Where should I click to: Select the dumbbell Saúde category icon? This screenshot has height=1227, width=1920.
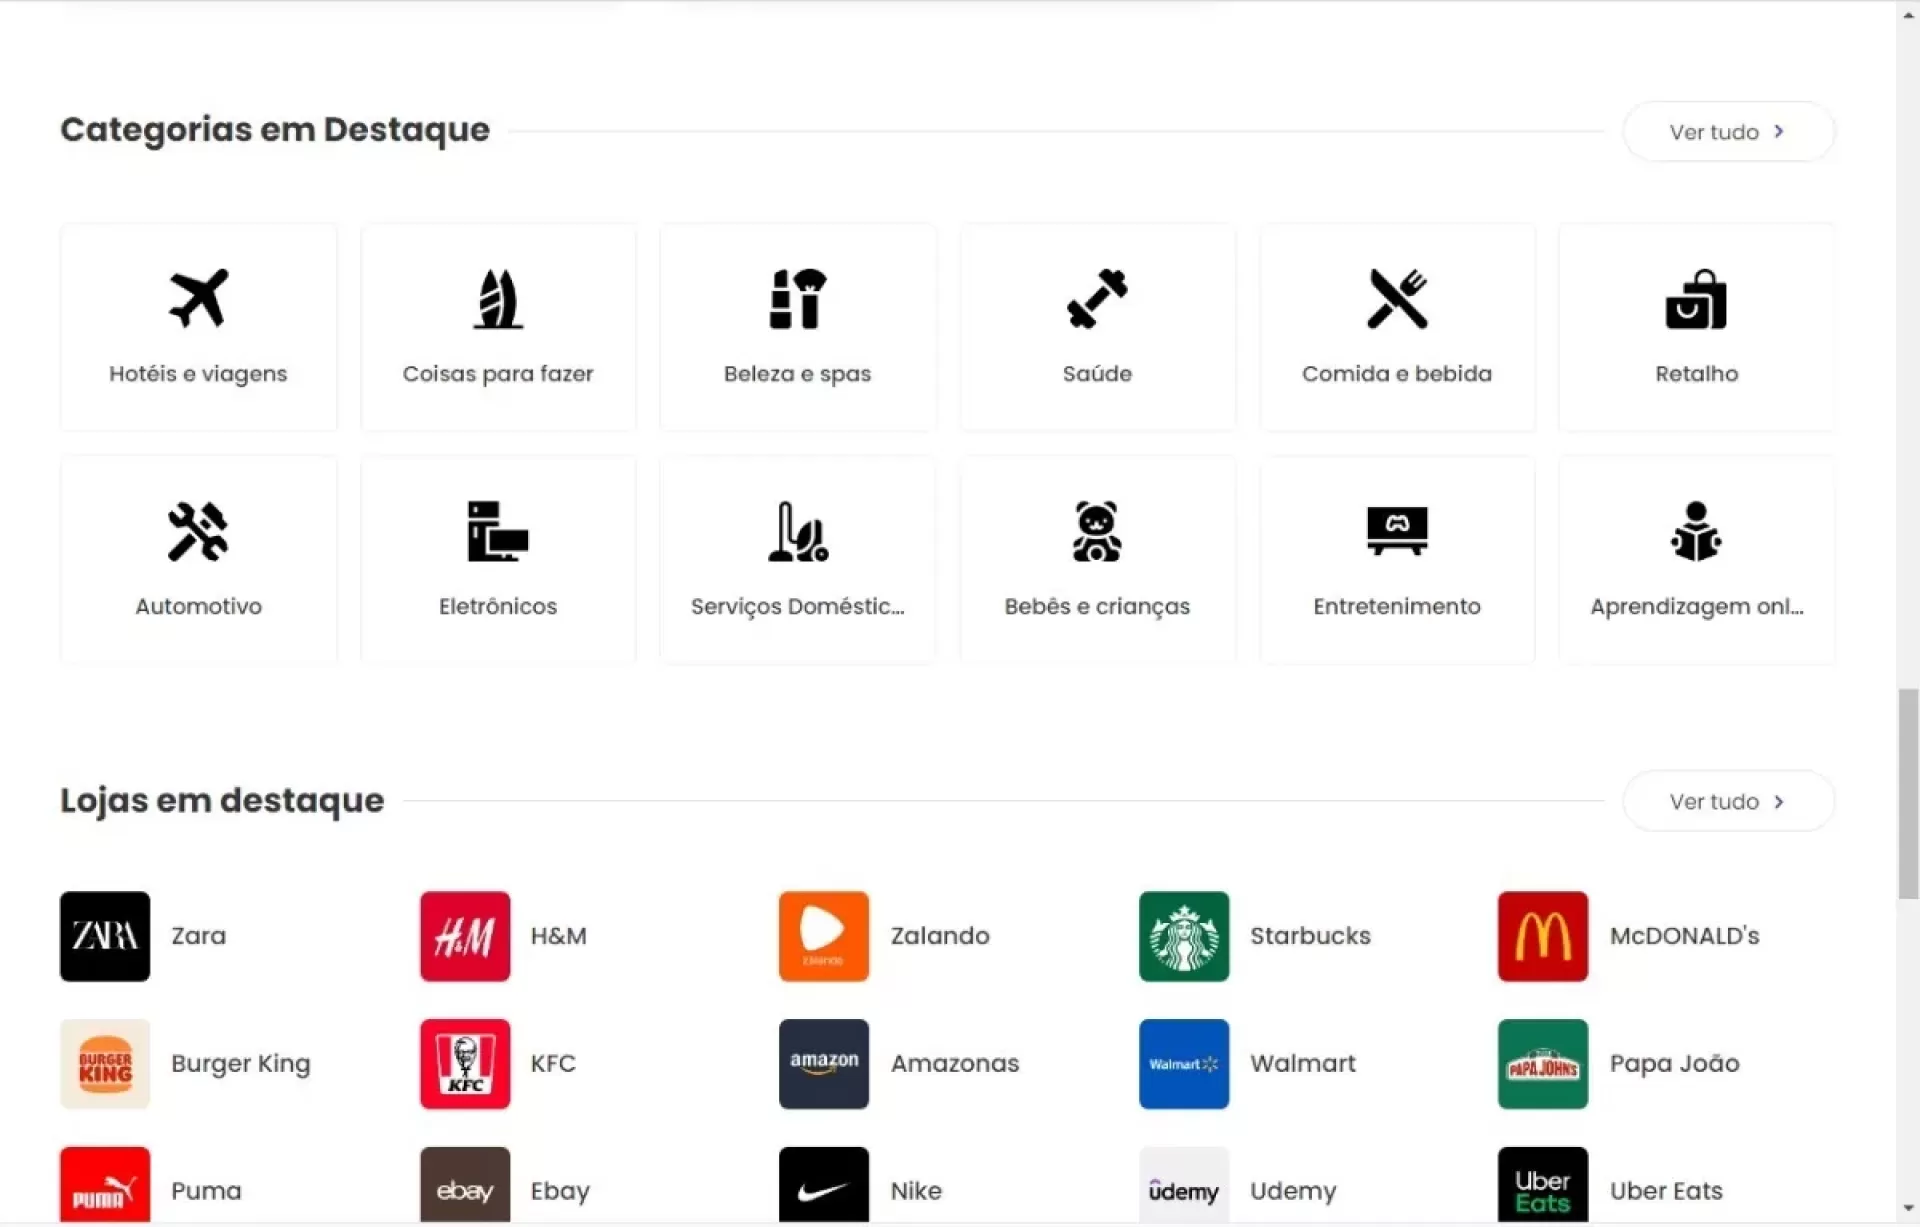tap(1097, 298)
